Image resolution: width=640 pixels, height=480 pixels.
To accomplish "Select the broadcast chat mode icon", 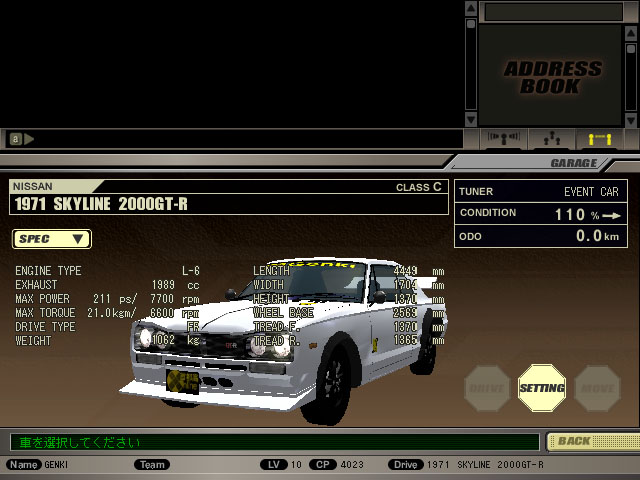I will point(504,138).
